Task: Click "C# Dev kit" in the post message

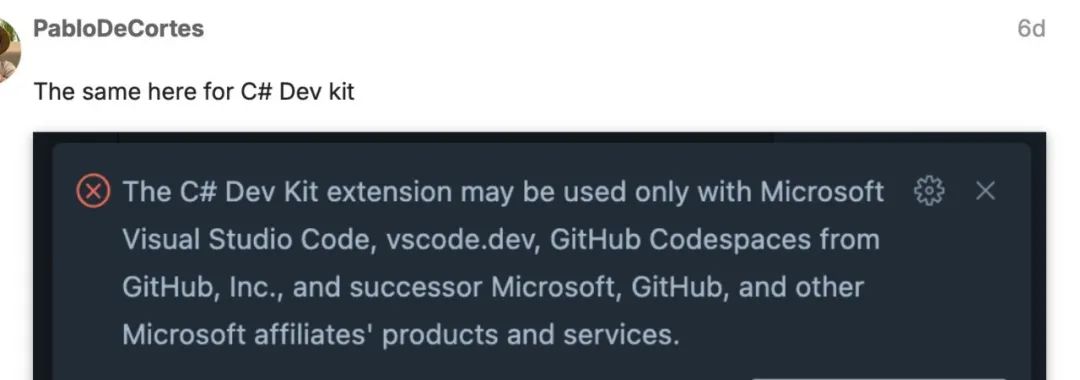Action: pos(298,91)
